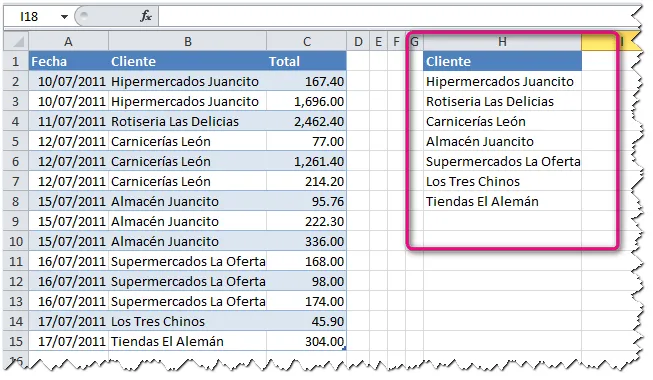Select row 5 header

coord(16,141)
